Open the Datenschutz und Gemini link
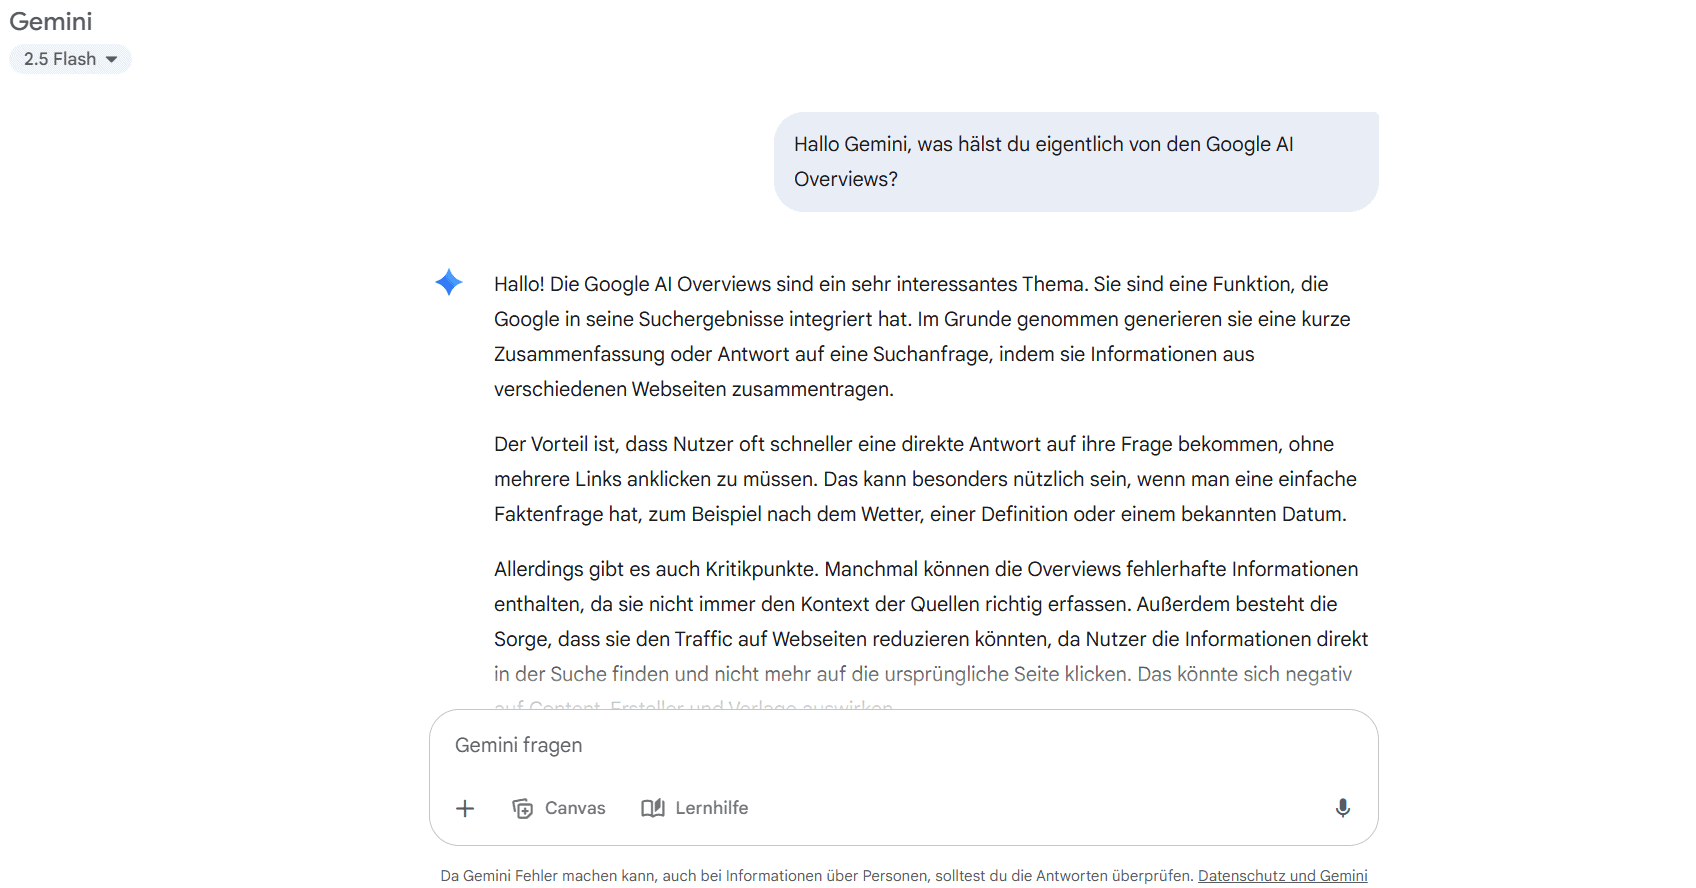Viewport: 1696px width, 888px height. pos(1282,876)
